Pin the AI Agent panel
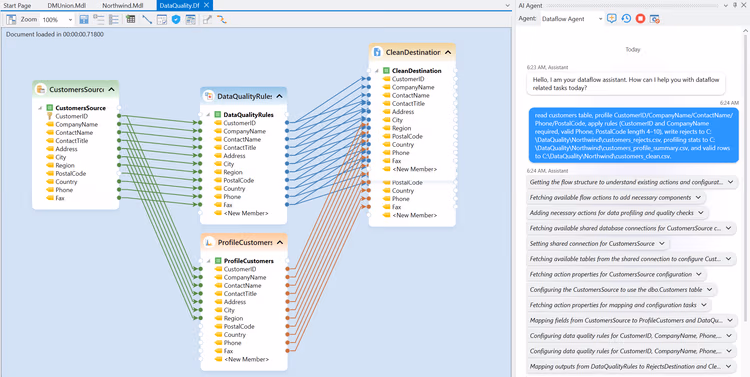The width and height of the screenshot is (750, 377). click(x=735, y=5)
